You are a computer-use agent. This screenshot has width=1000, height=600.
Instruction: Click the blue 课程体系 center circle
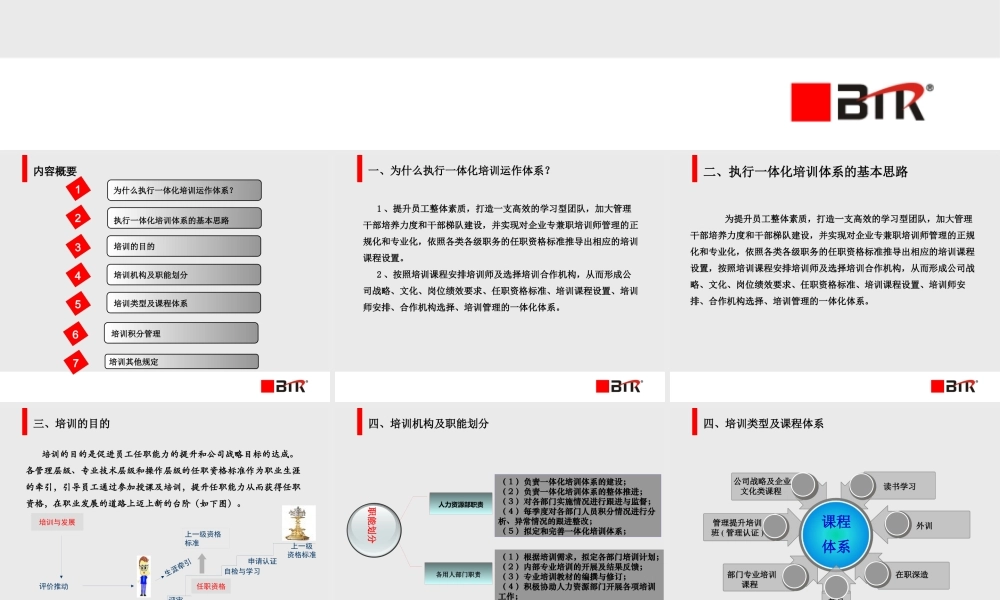835,534
